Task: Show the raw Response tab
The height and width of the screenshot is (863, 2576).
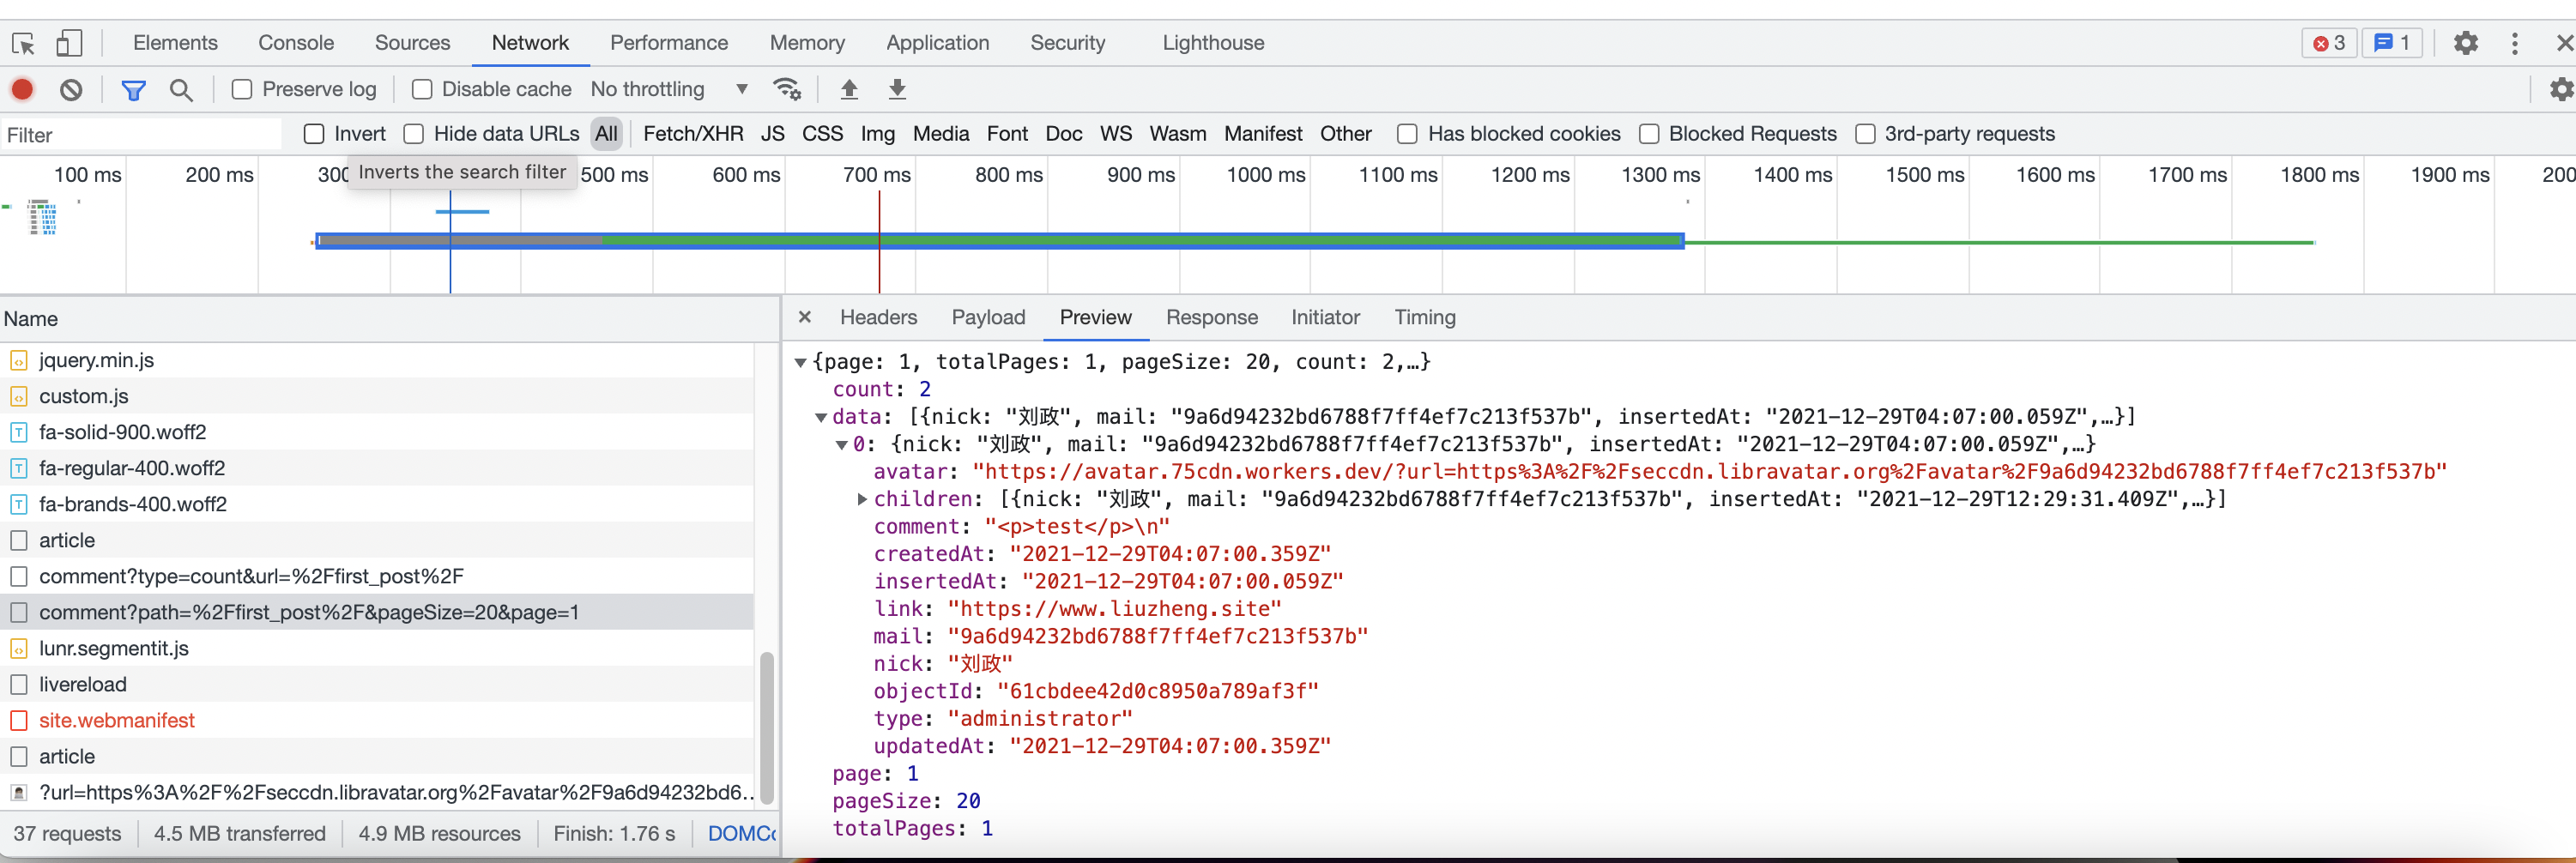Action: 1212,317
